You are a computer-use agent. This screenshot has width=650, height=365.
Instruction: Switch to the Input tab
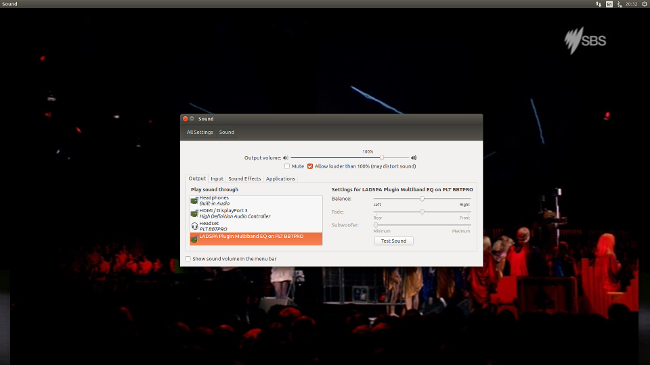coord(217,179)
